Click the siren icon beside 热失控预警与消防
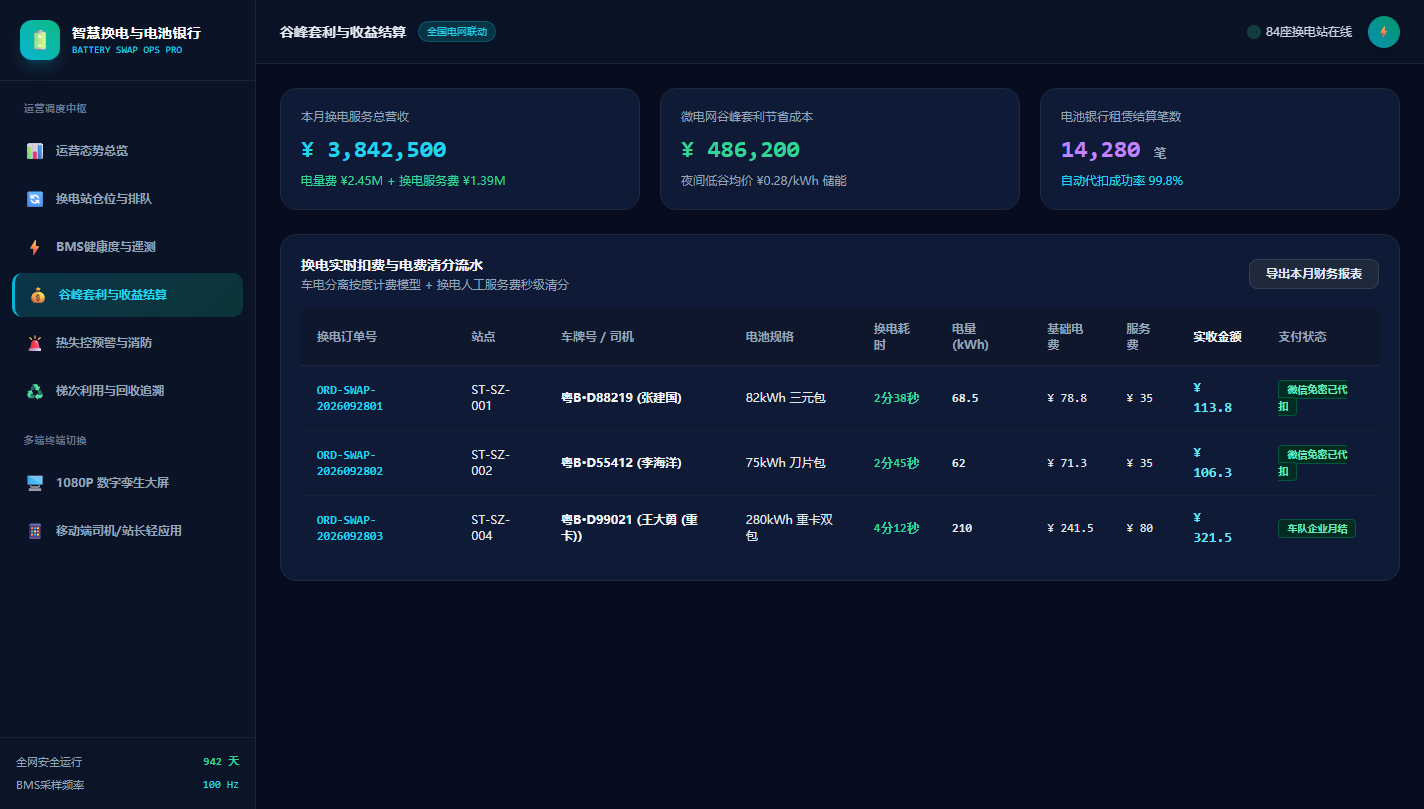This screenshot has width=1424, height=809. pyautogui.click(x=35, y=343)
